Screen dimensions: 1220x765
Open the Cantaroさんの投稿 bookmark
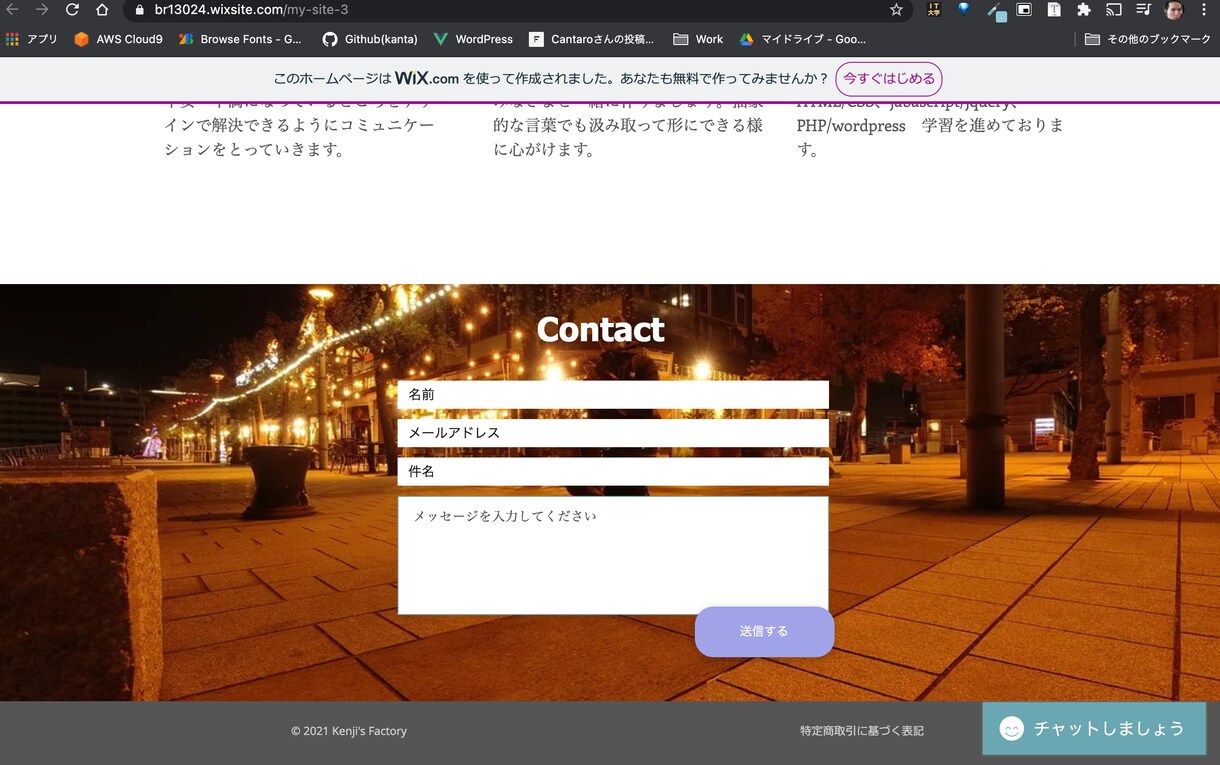(591, 39)
